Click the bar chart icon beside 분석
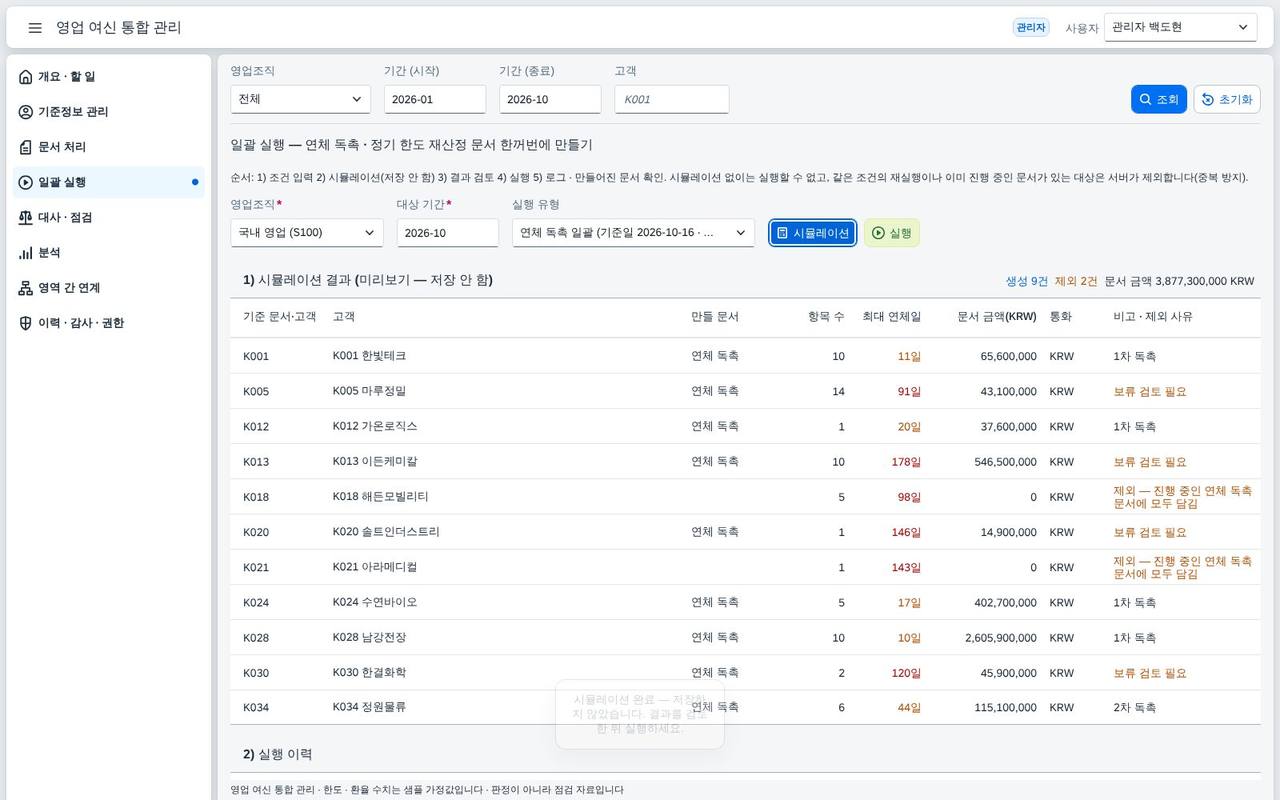 coord(26,253)
